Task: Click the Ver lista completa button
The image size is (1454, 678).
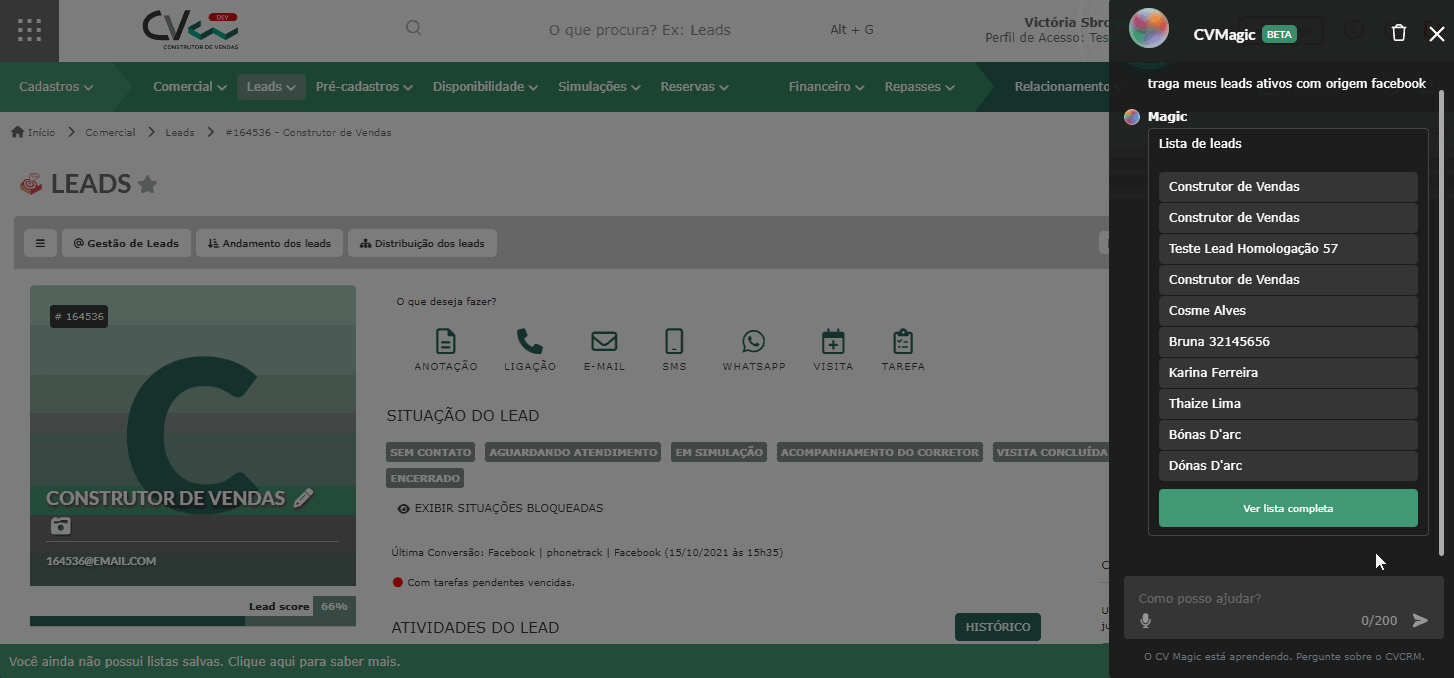Action: click(1288, 508)
